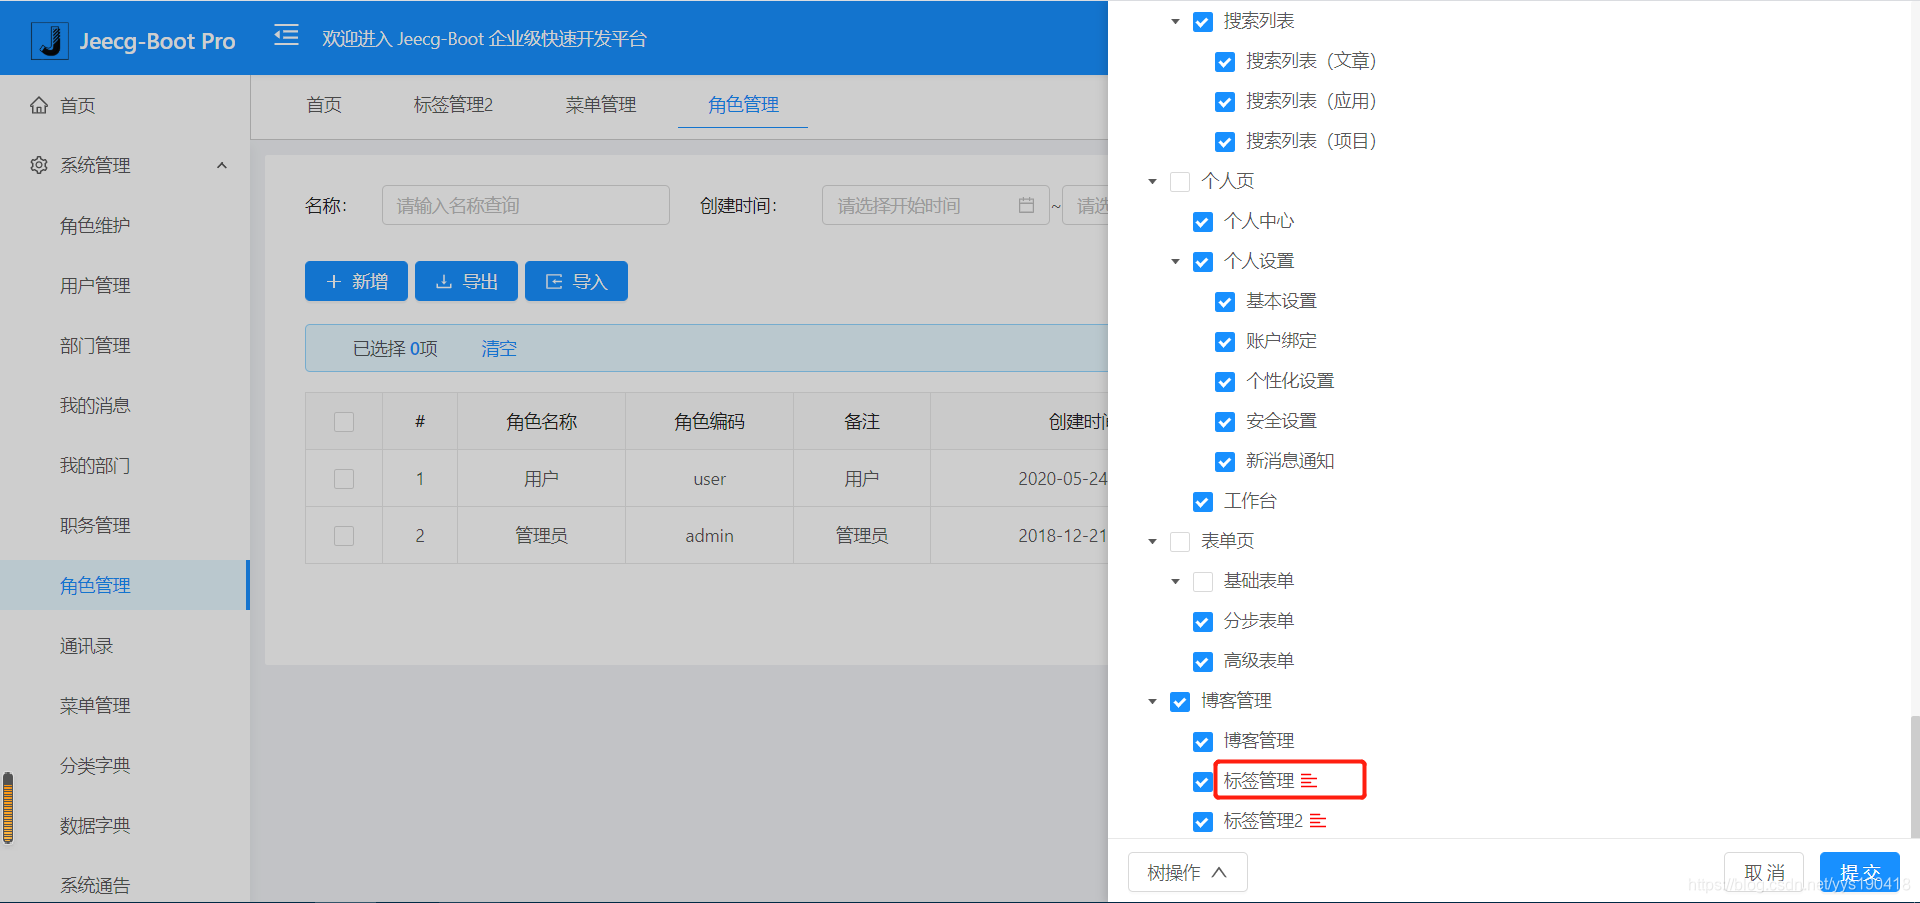The width and height of the screenshot is (1920, 903).
Task: Click the 提交 button
Action: (x=1860, y=872)
